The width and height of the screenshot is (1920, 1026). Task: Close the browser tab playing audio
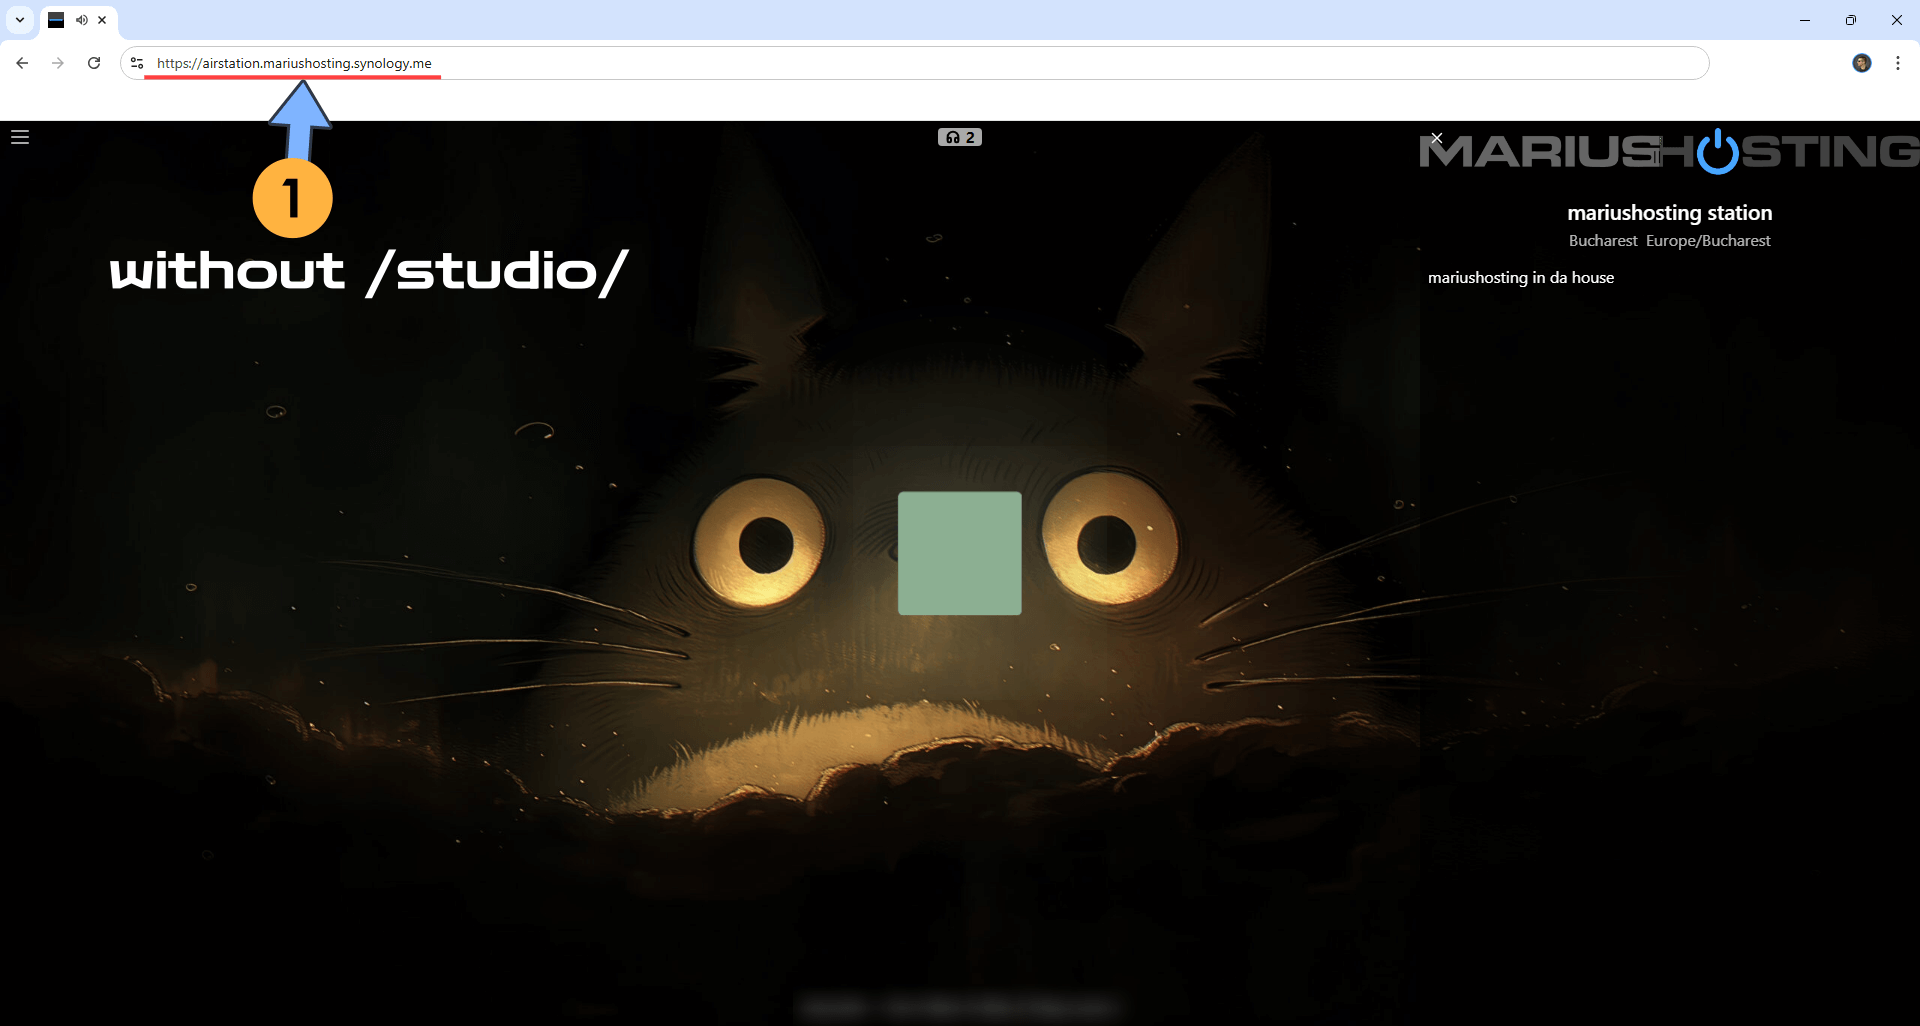click(102, 20)
